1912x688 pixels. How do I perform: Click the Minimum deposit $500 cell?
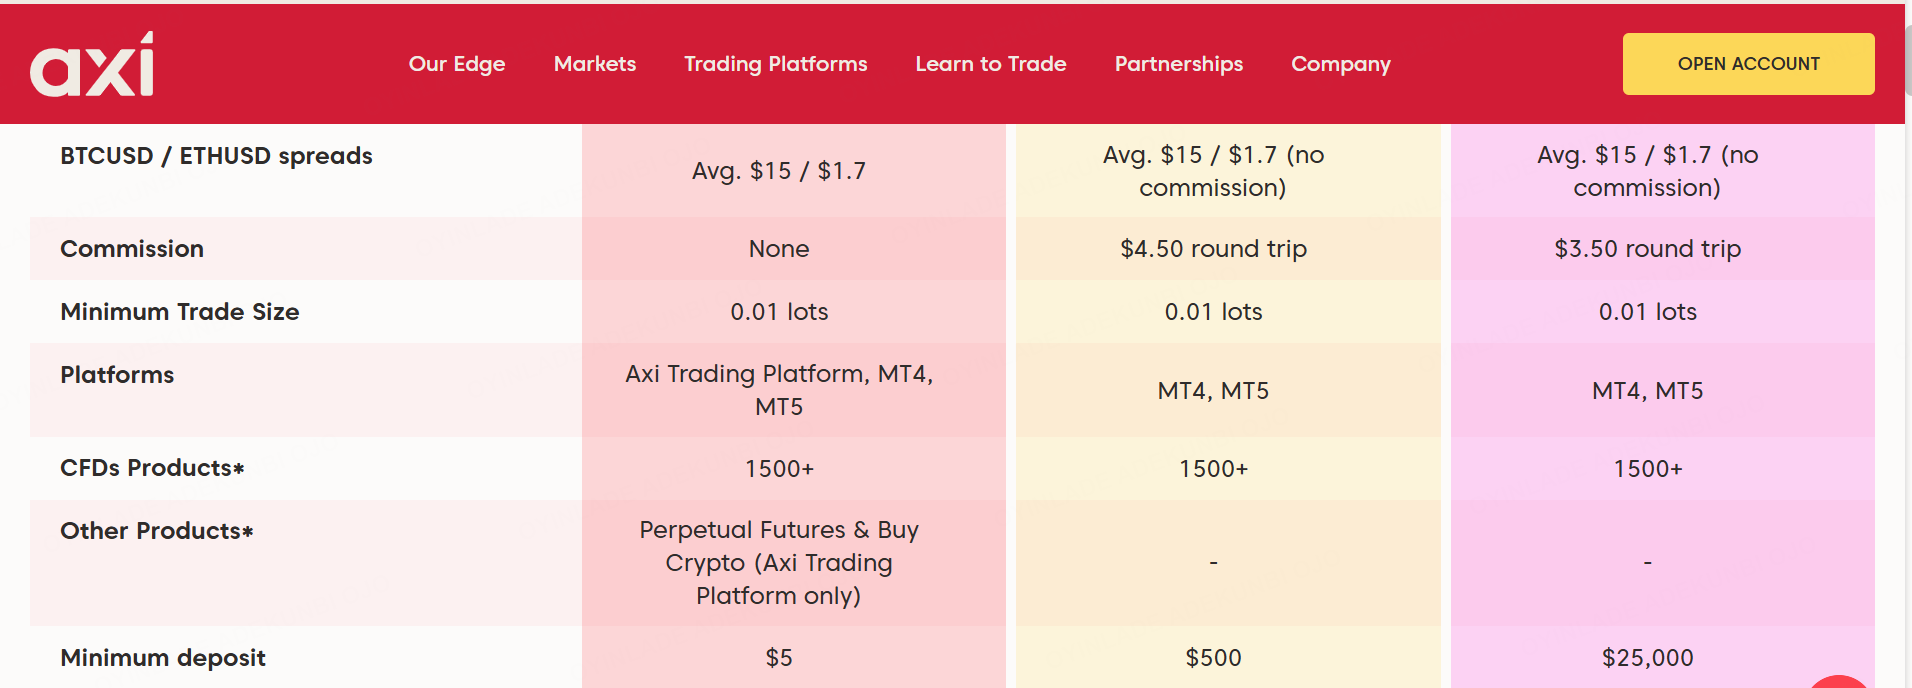[x=1213, y=657]
